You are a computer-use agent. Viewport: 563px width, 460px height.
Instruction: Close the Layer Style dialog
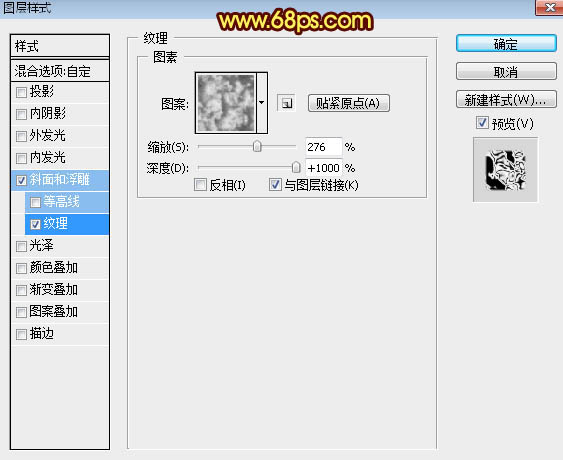pos(549,7)
